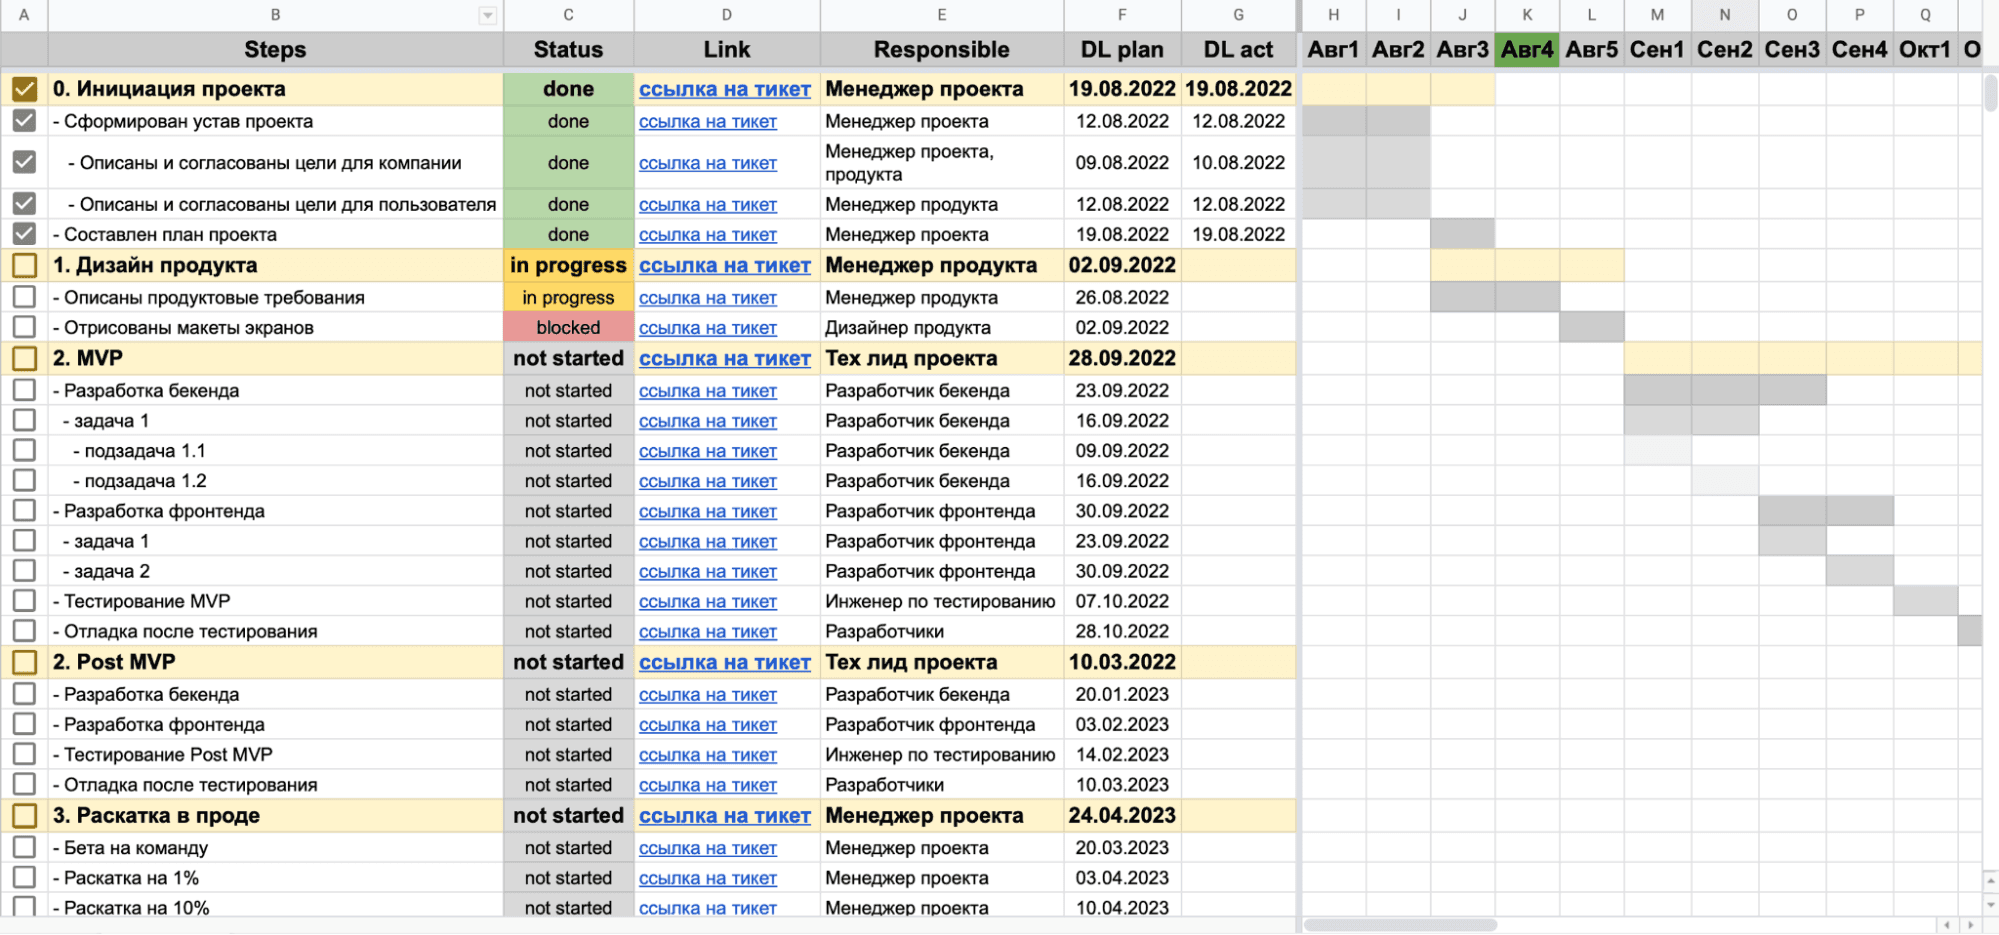Select the DL plan date '28.10.2022'
The width and height of the screenshot is (1999, 935).
coord(1122,631)
